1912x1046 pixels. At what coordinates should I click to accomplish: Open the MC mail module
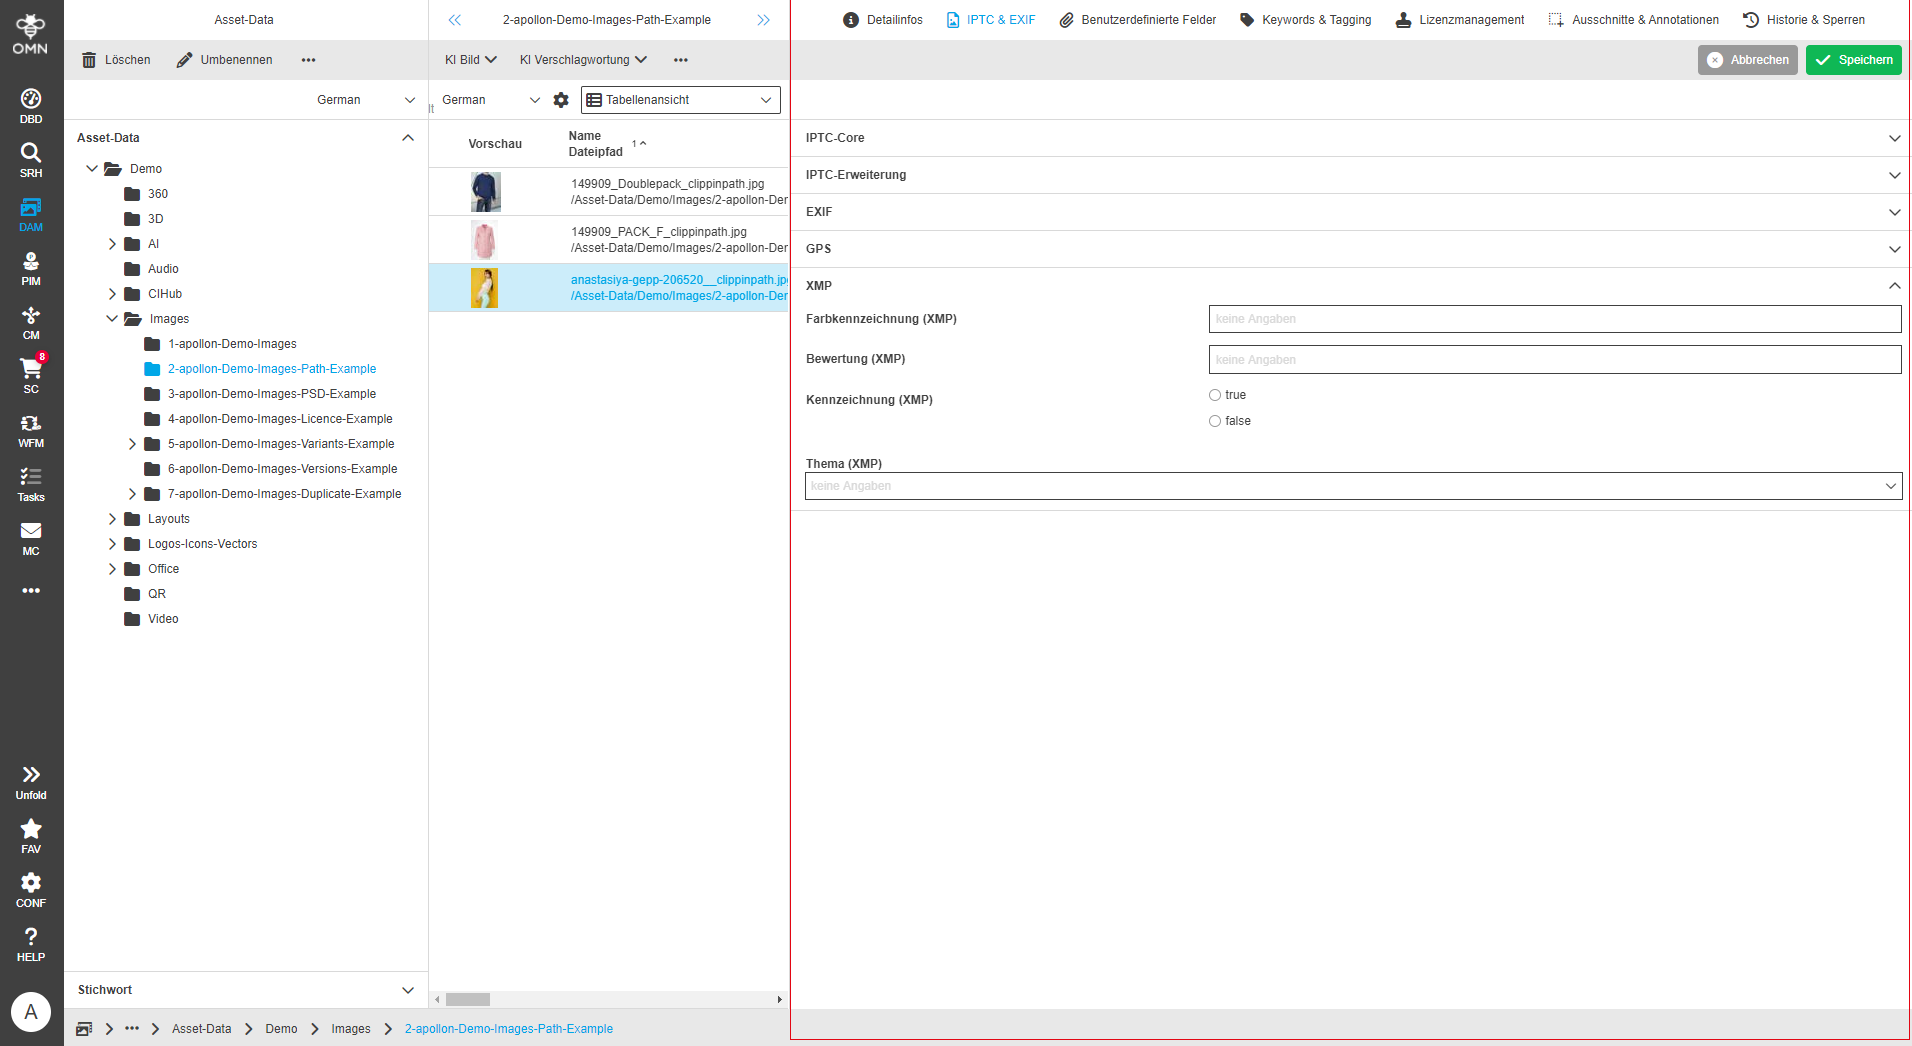tap(31, 538)
